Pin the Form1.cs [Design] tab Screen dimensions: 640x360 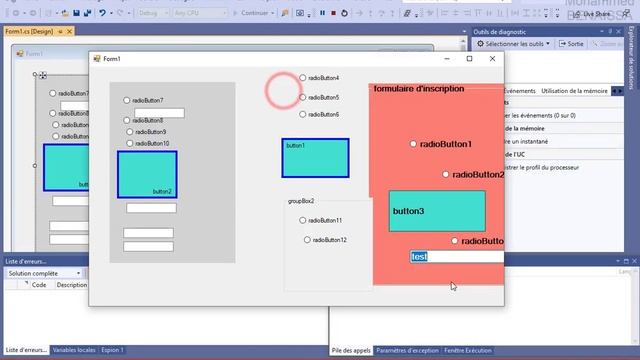60,31
